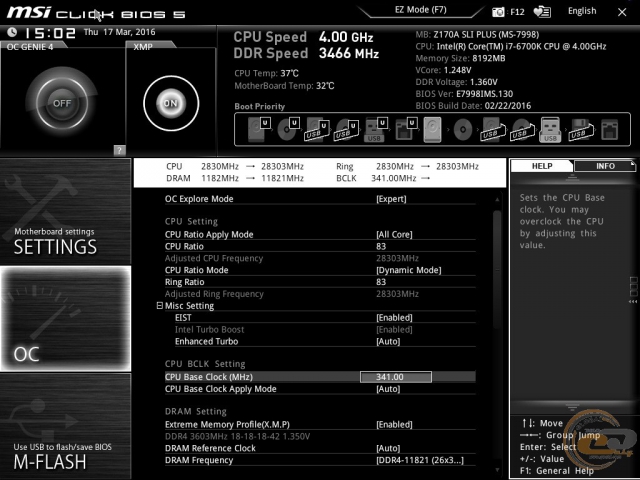Select the UEFI CD/DVD boot device icon

click(x=289, y=129)
